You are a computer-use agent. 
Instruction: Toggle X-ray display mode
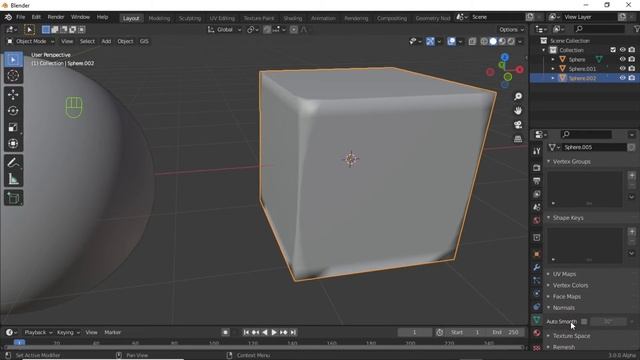coord(472,42)
